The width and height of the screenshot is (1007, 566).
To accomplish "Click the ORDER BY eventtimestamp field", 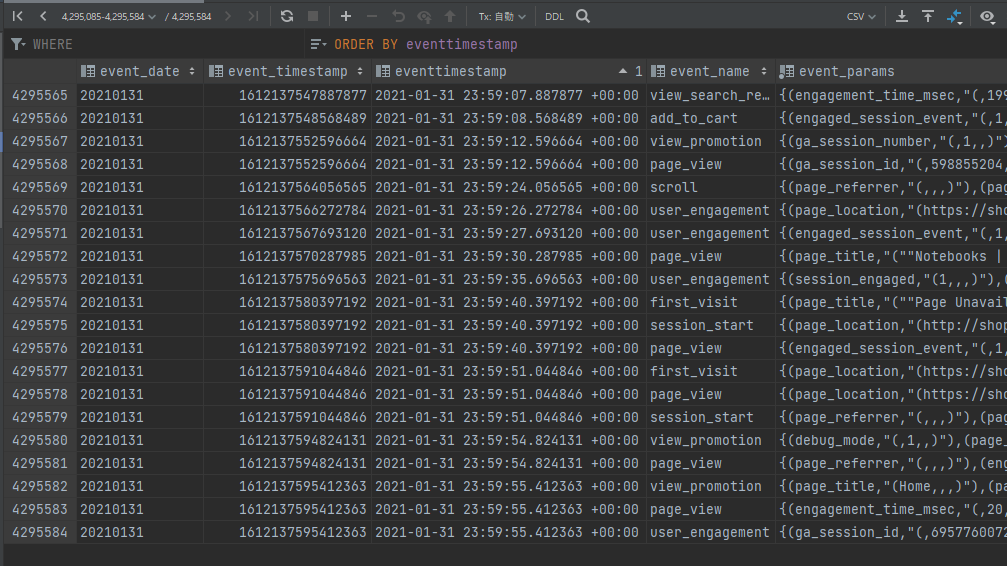I will pyautogui.click(x=425, y=44).
